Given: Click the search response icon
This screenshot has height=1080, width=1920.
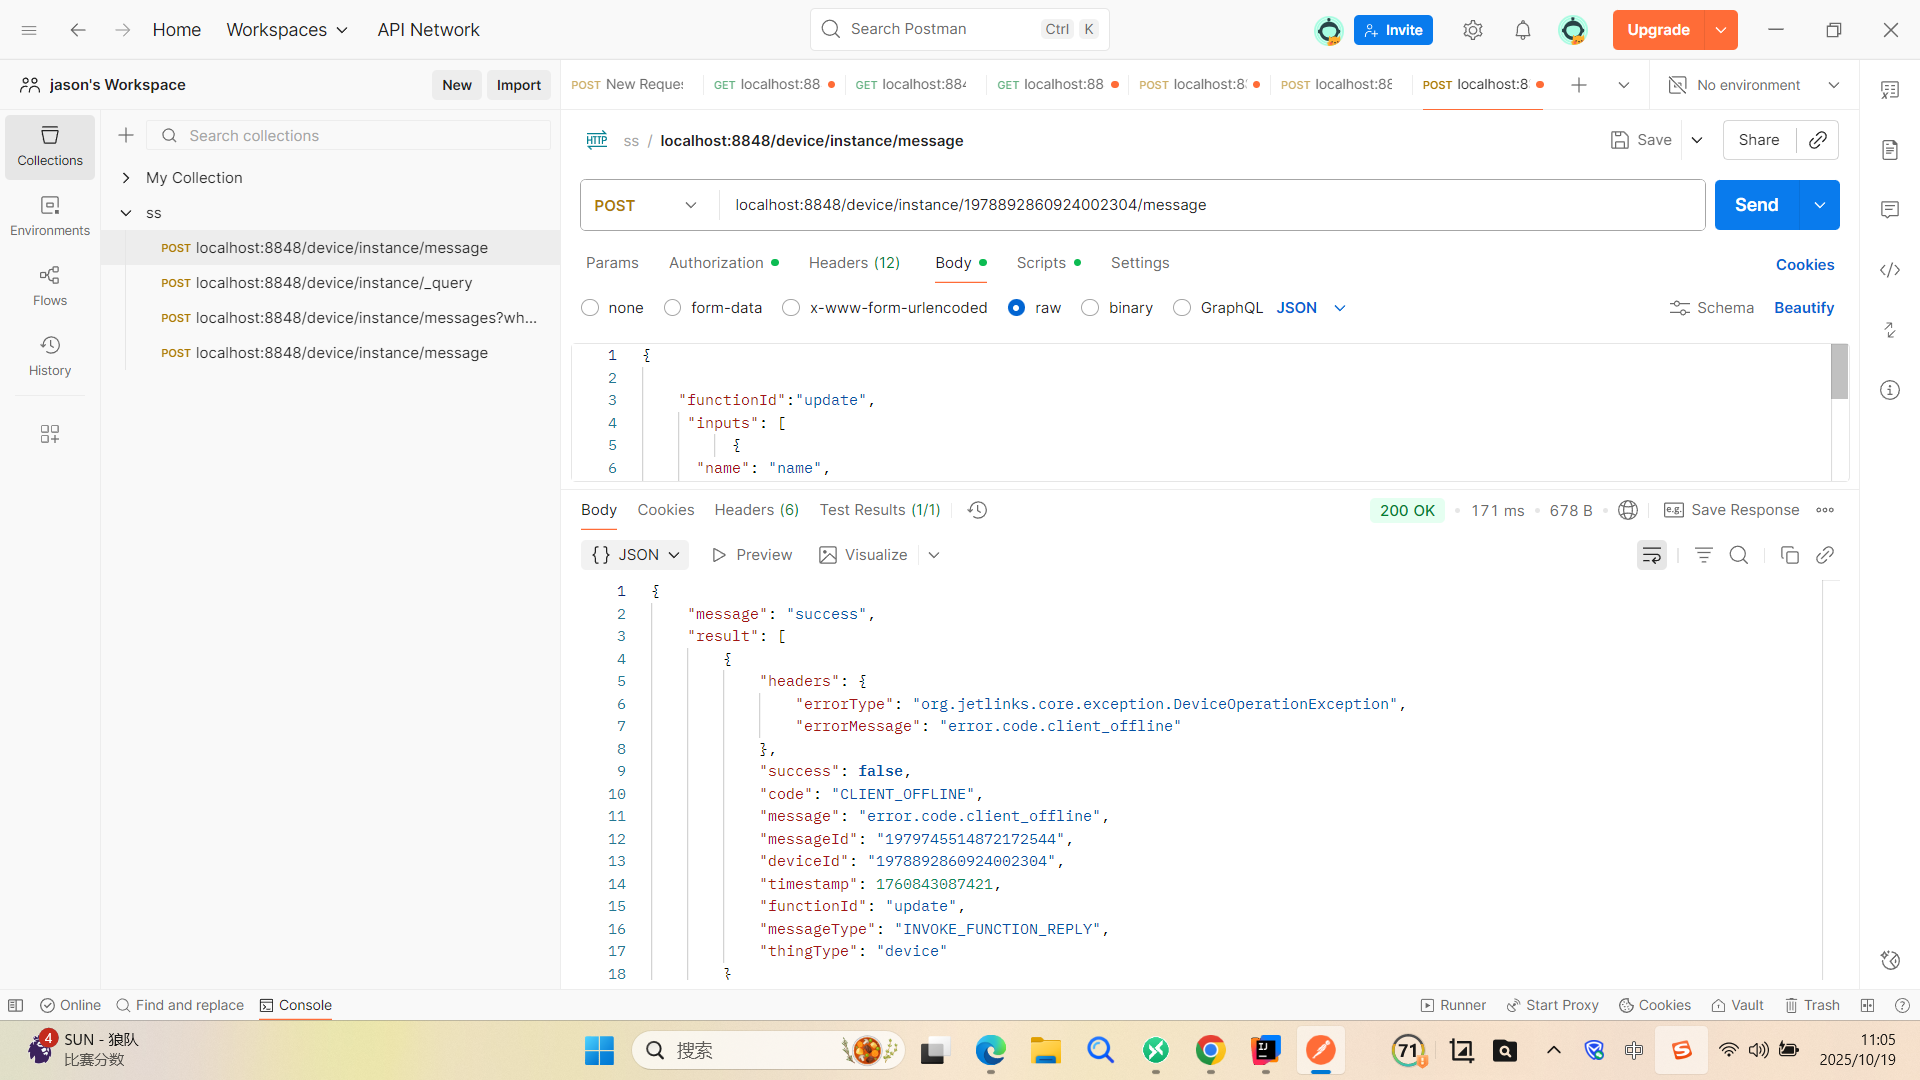Looking at the screenshot, I should [x=1739, y=555].
